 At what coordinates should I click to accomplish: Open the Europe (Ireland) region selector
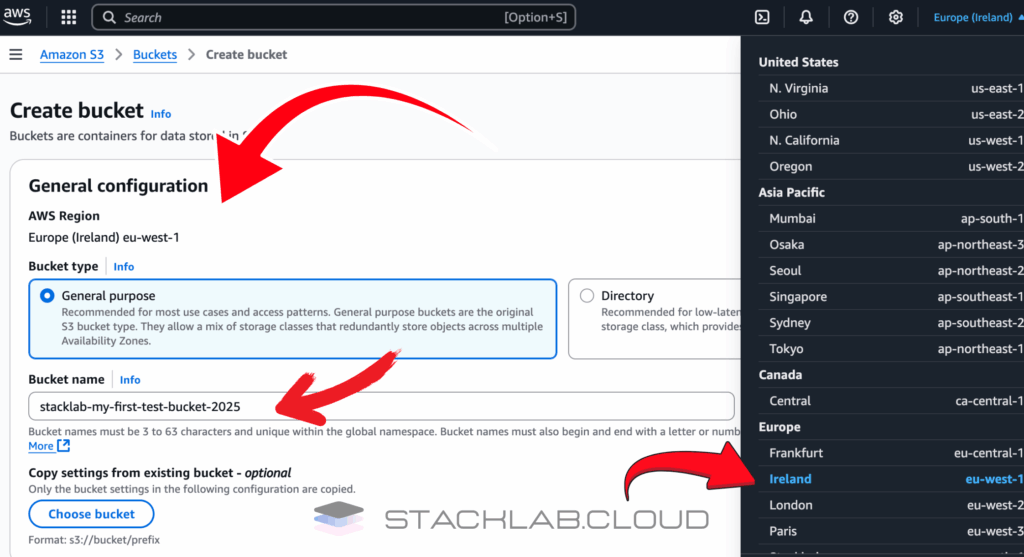pos(978,18)
